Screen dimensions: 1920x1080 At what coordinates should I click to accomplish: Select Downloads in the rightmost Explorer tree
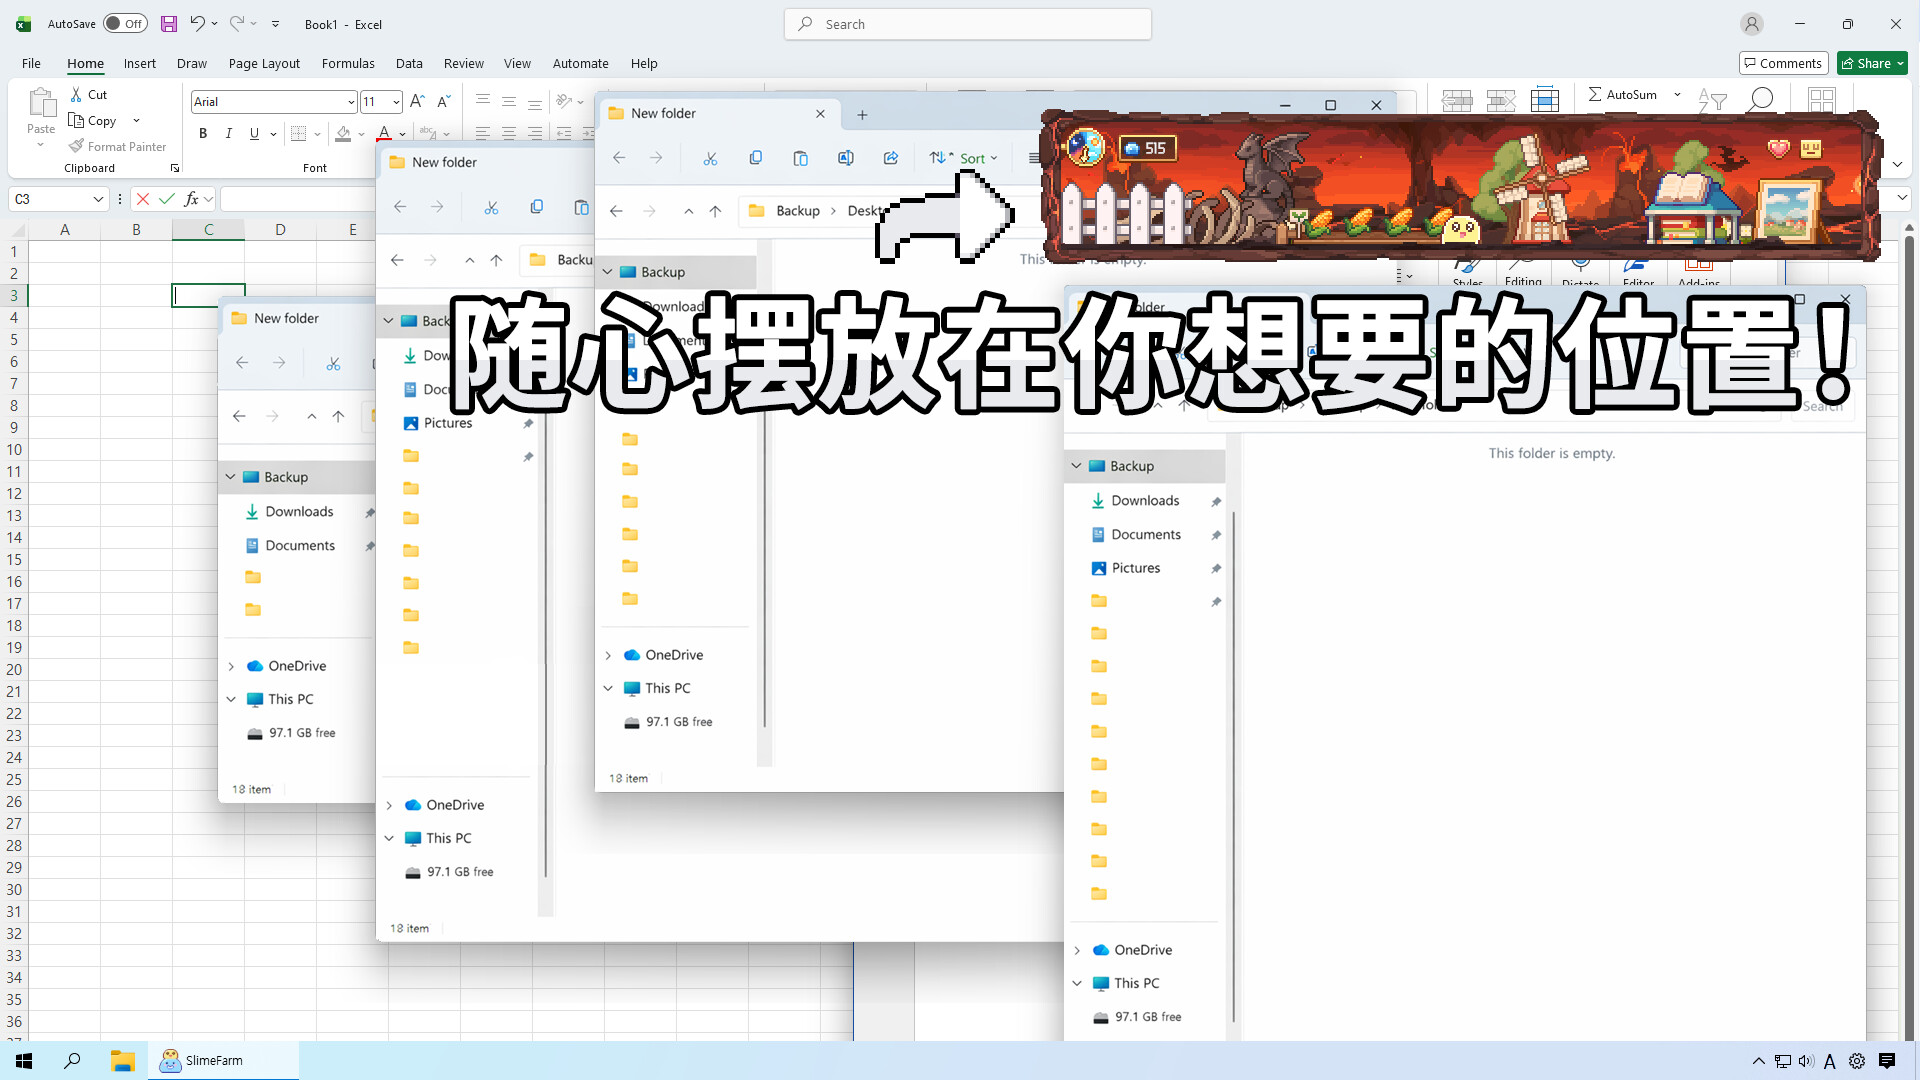coord(1146,501)
